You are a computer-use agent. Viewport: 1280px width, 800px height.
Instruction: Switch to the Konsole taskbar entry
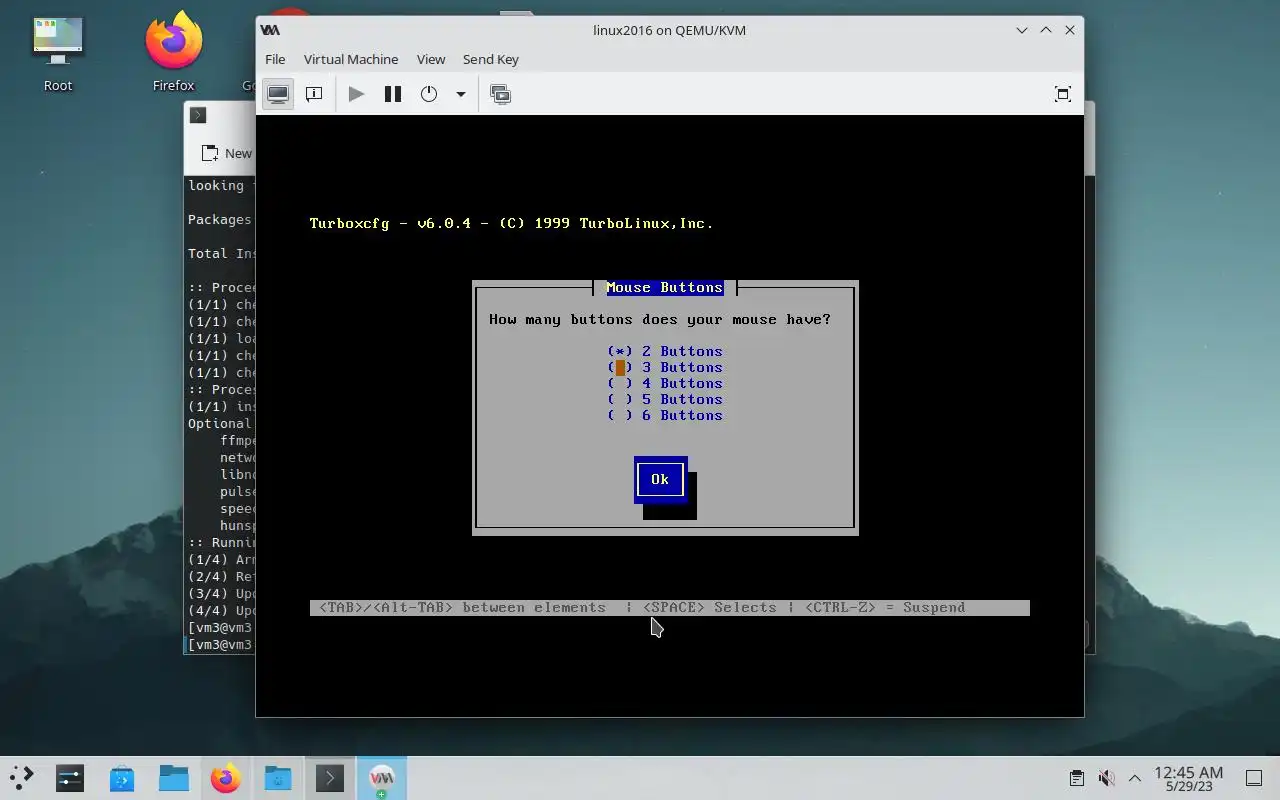pyautogui.click(x=330, y=777)
